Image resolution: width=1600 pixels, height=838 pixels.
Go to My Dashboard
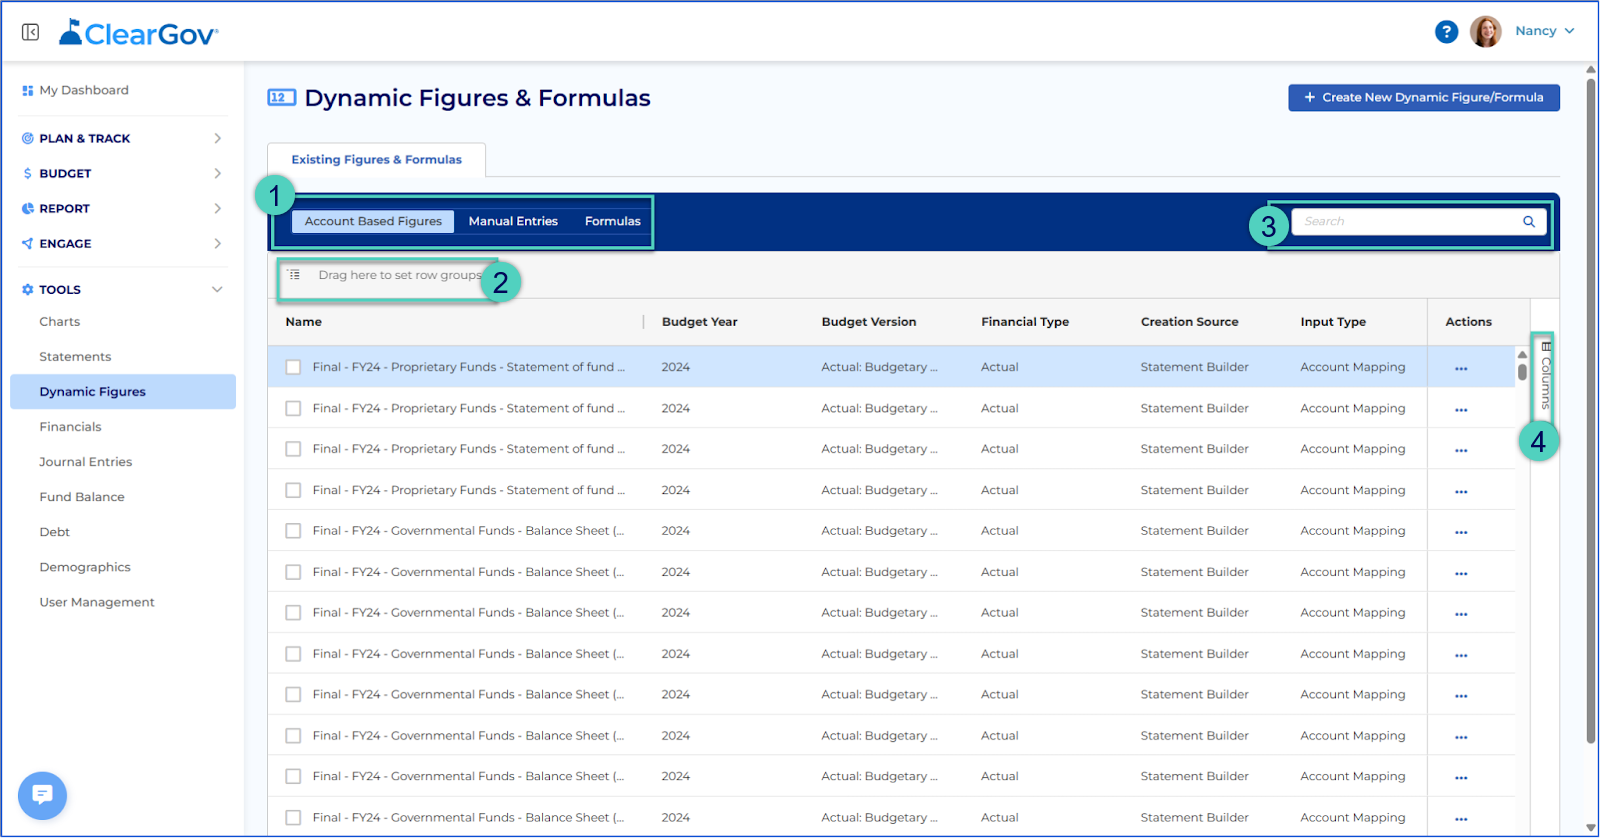tap(84, 90)
